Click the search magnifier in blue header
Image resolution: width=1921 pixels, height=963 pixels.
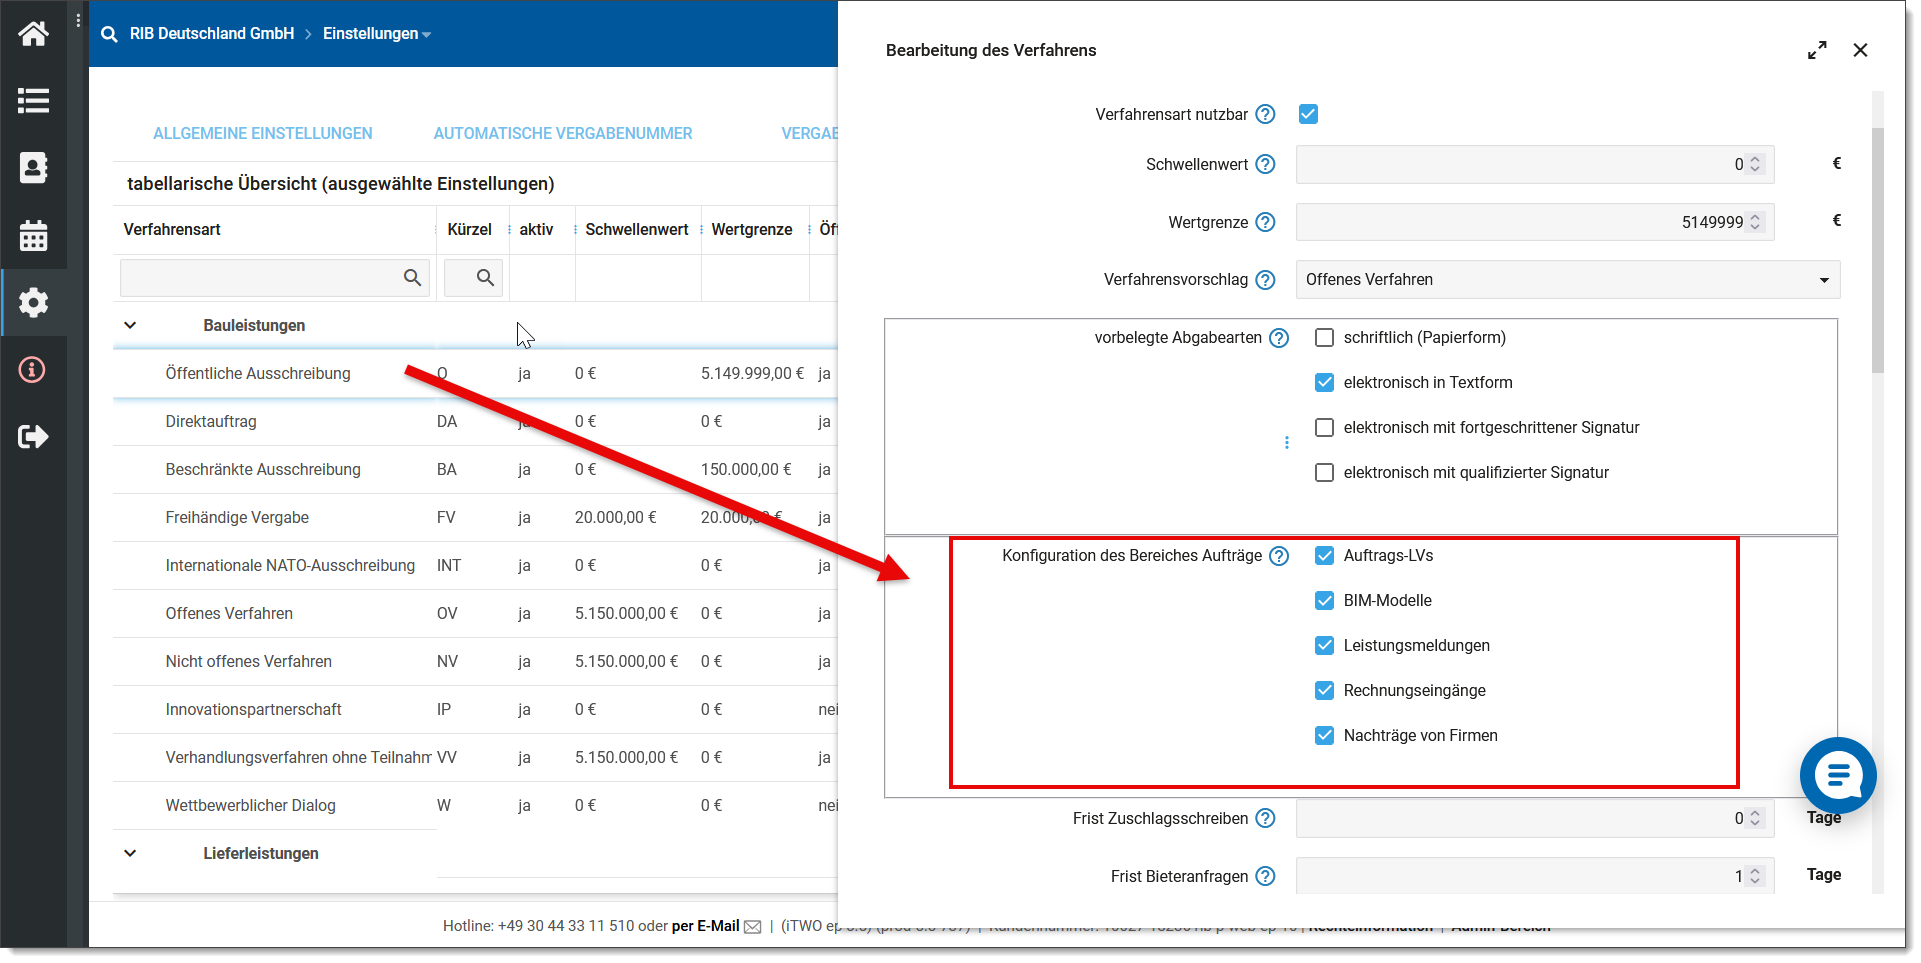tap(109, 34)
